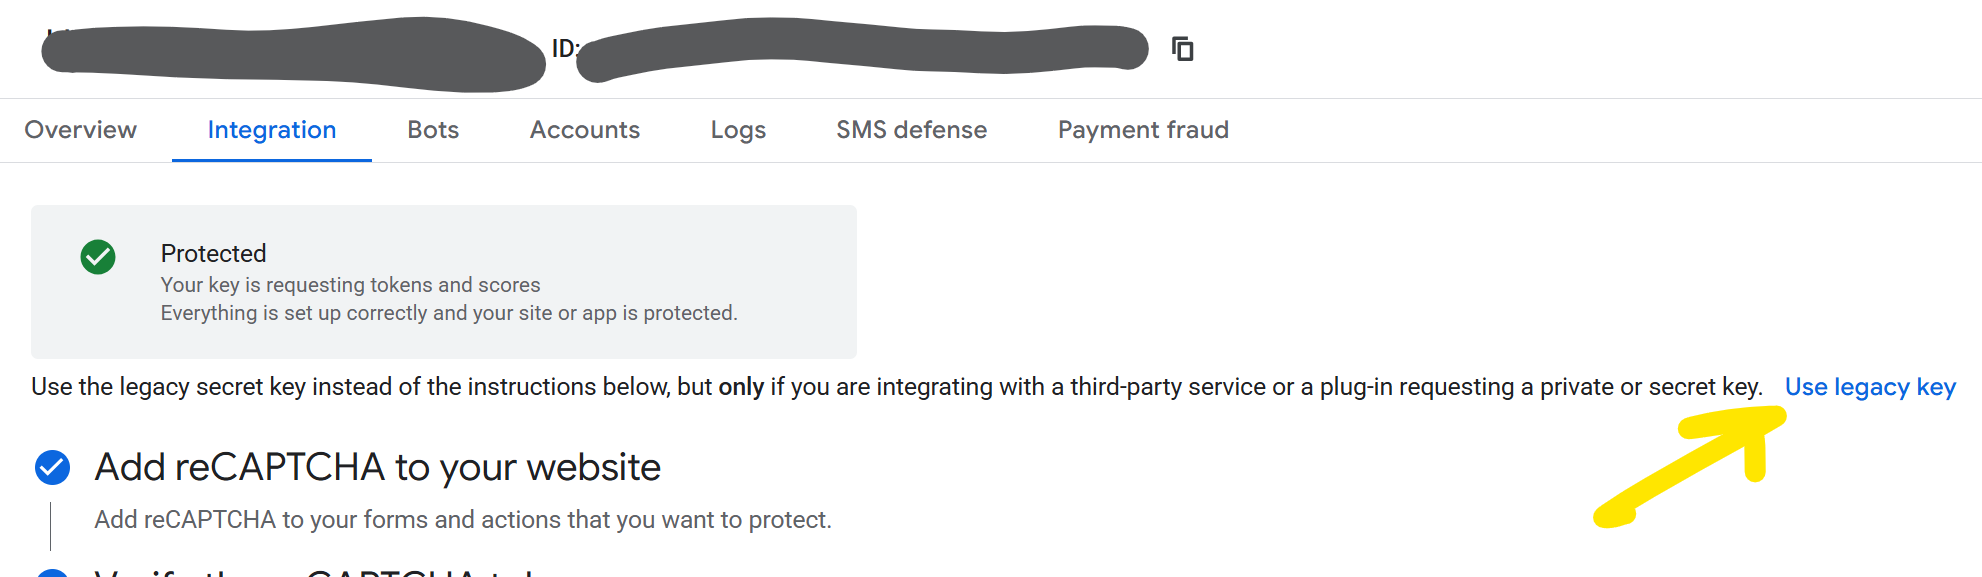This screenshot has width=1982, height=577.
Task: Select the Integration tab
Action: [272, 130]
